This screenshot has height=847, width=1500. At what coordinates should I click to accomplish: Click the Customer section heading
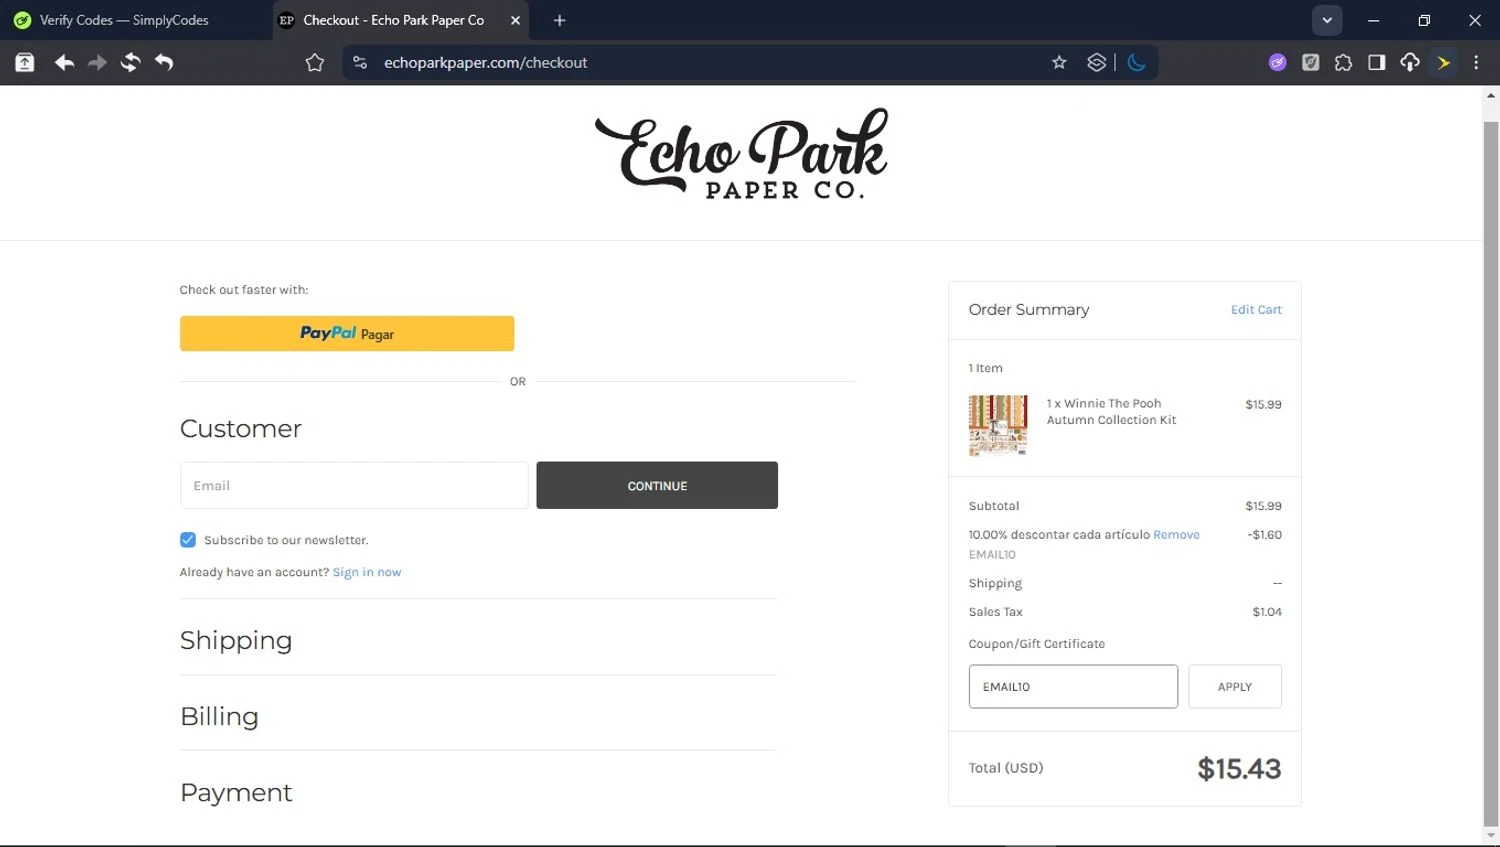pos(241,428)
